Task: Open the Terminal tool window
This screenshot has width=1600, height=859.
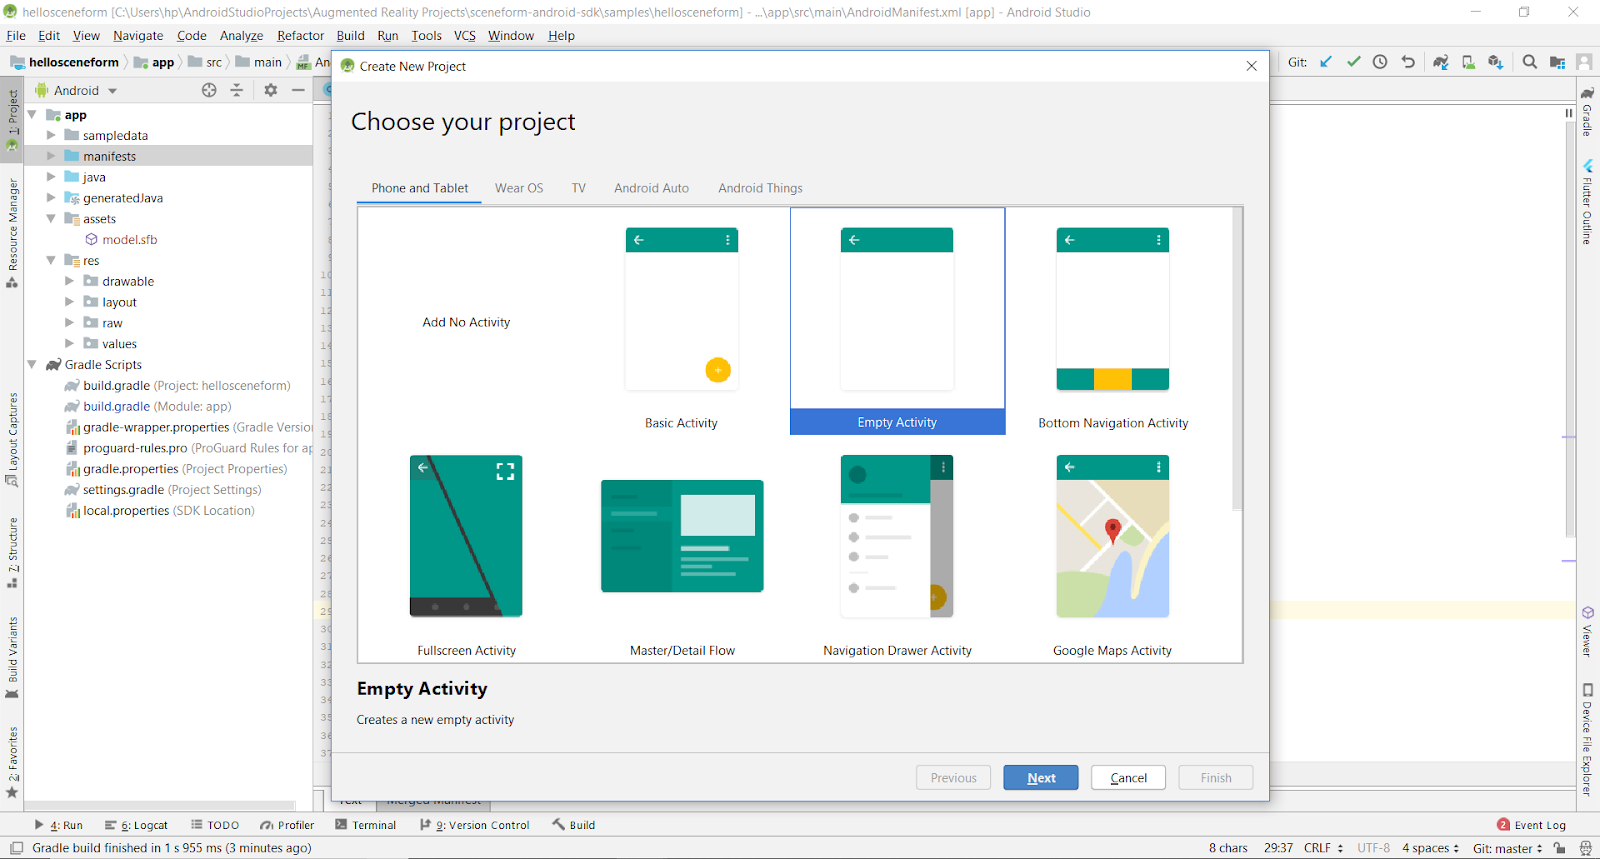Action: click(366, 825)
